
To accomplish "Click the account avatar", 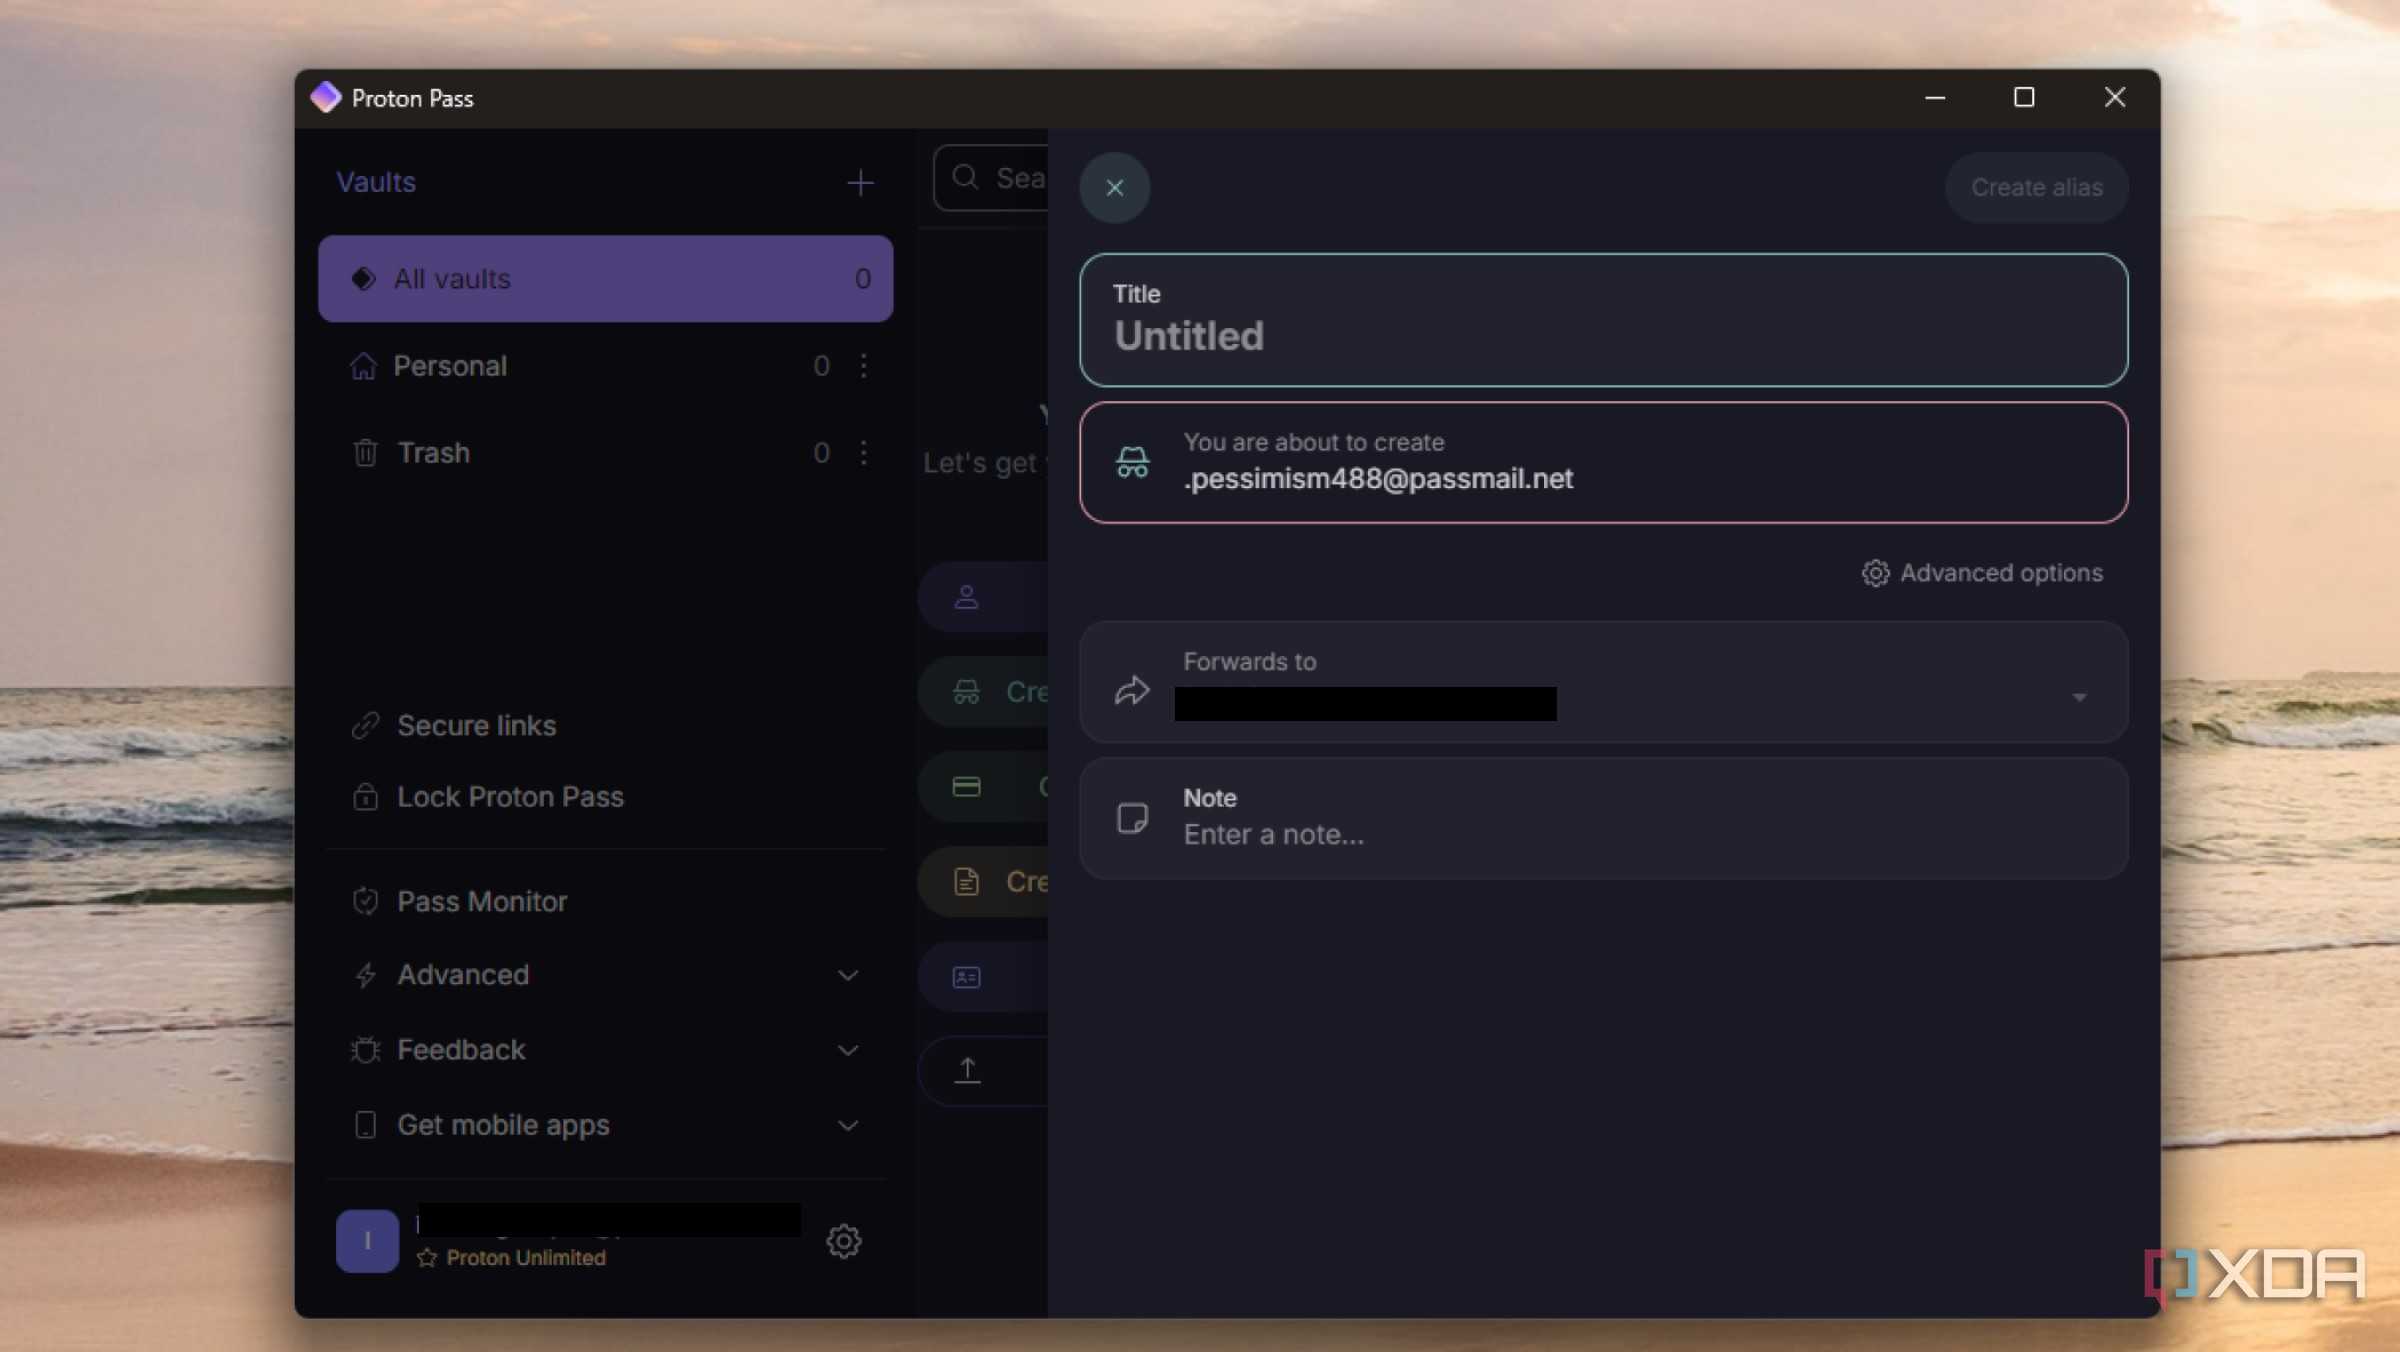I will [367, 1241].
